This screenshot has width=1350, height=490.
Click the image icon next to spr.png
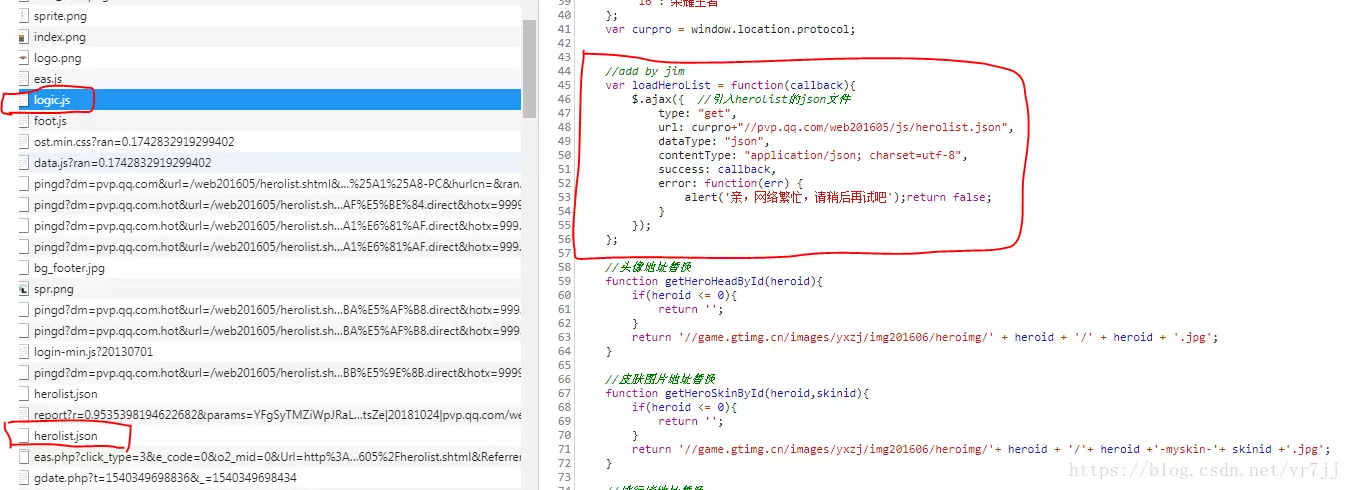pyautogui.click(x=24, y=289)
